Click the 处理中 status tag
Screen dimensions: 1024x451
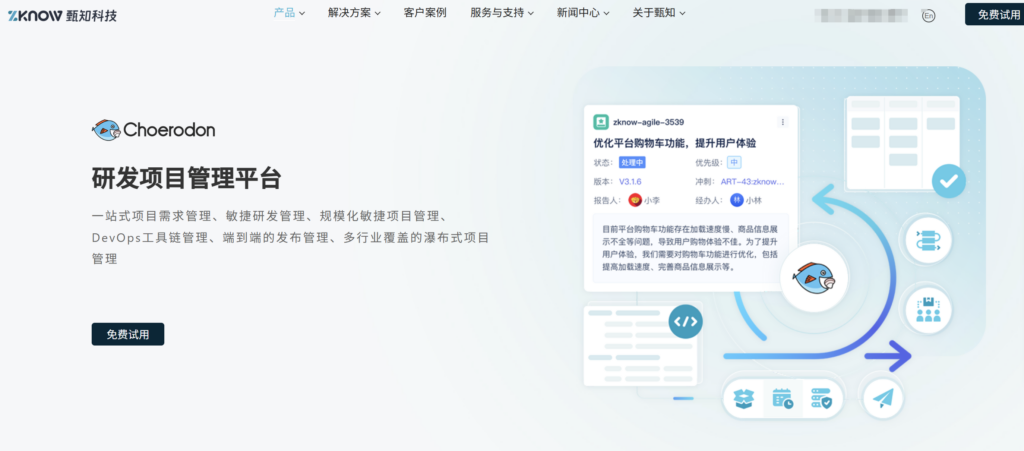pos(632,163)
